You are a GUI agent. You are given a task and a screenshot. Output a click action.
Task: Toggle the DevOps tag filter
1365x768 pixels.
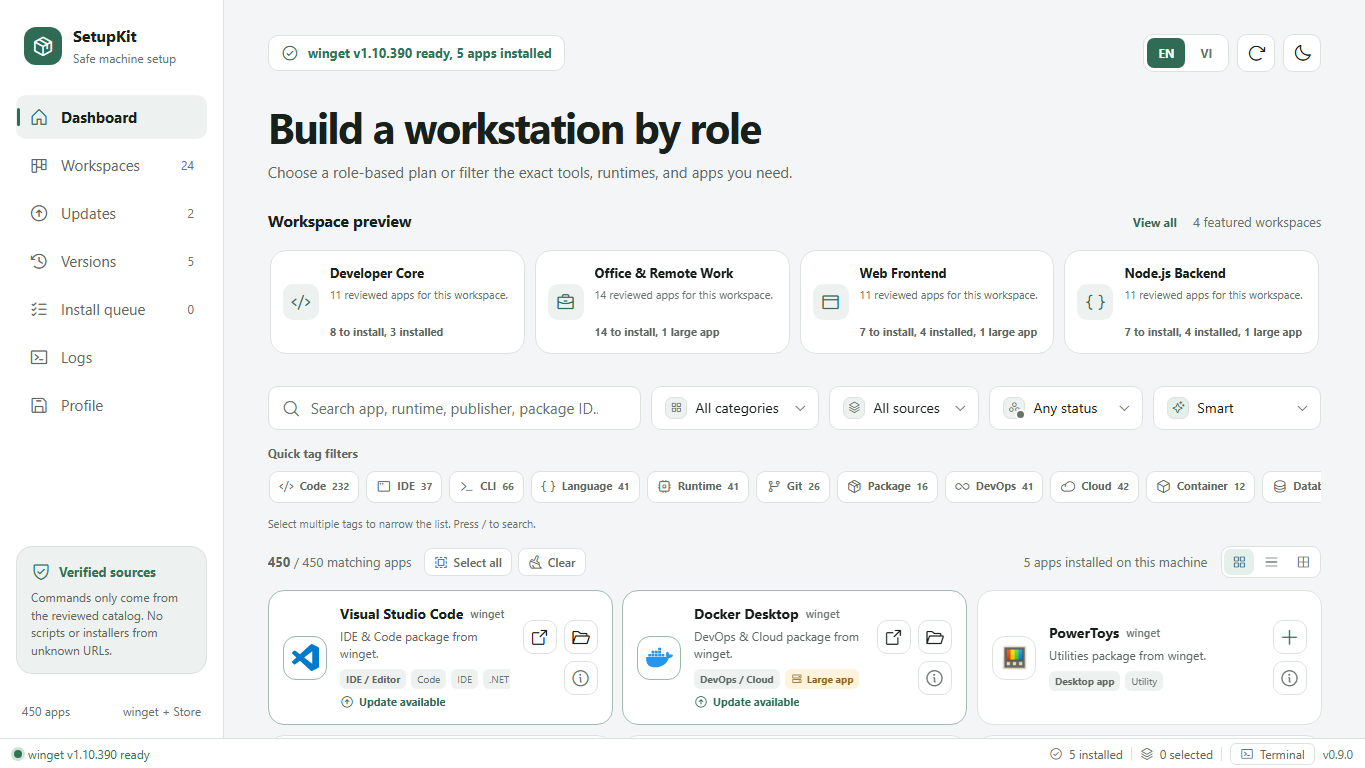coord(994,487)
